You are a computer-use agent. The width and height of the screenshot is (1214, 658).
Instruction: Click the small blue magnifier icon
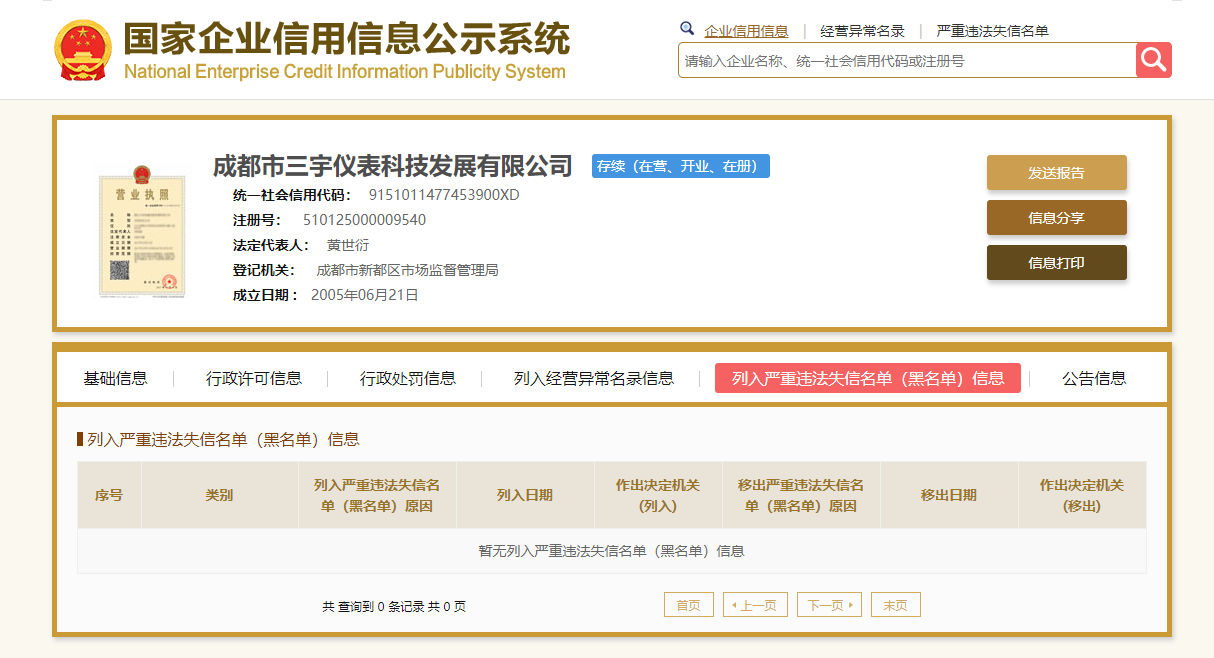point(687,29)
